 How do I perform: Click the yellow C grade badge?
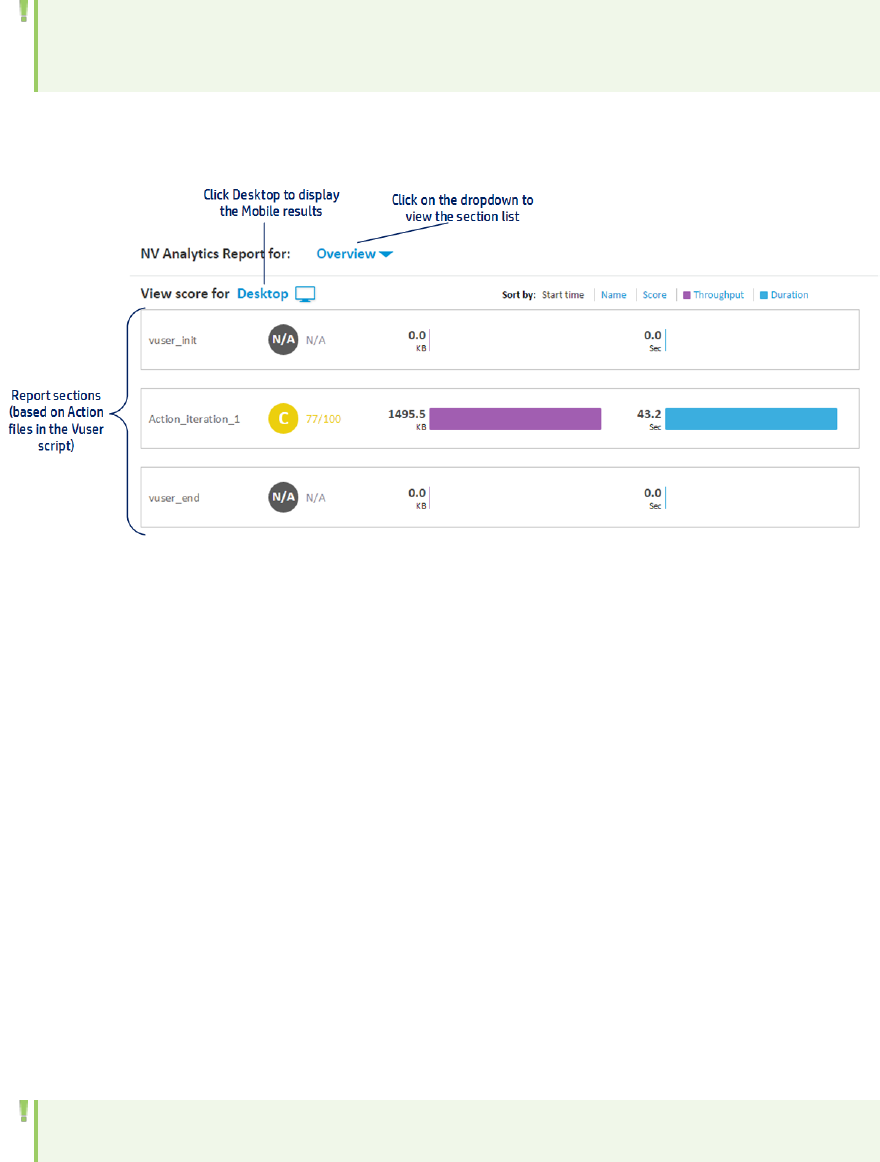click(x=283, y=419)
